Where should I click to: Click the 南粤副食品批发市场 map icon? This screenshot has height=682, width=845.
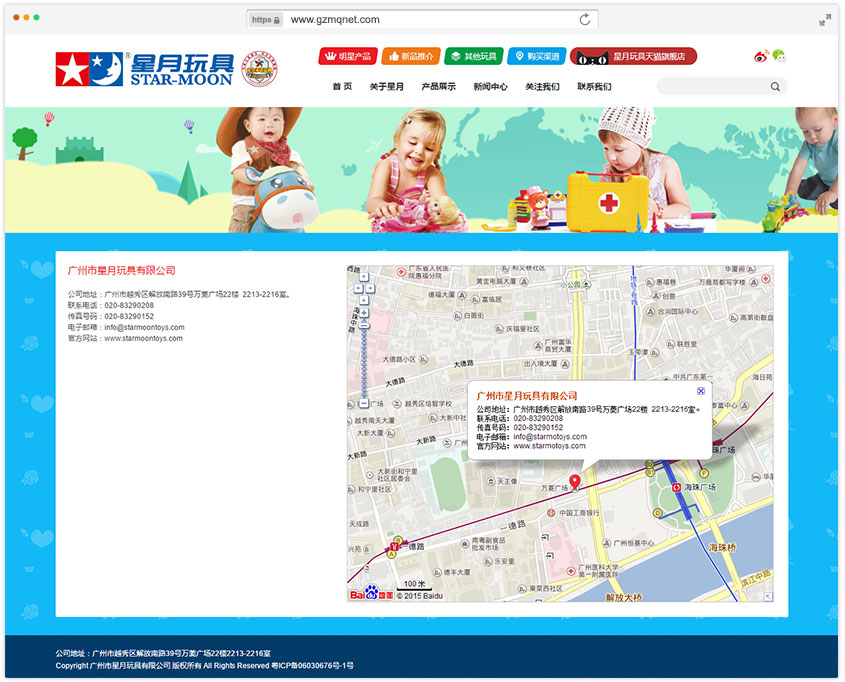[465, 544]
